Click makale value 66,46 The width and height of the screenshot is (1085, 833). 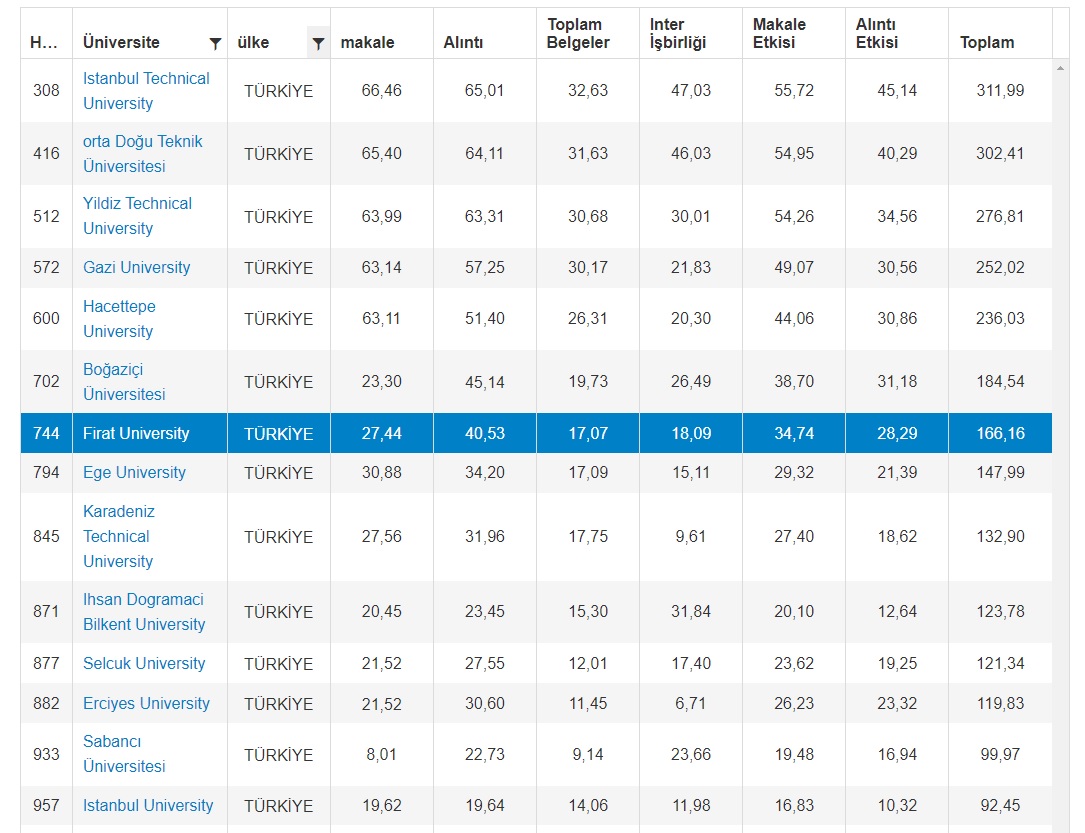381,91
